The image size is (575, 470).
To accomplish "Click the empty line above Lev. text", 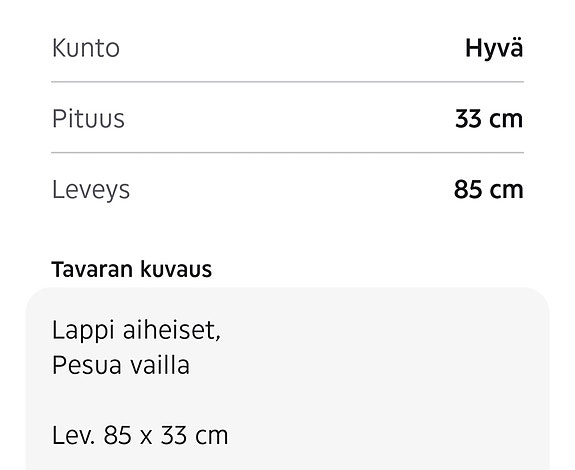I will pyautogui.click(x=288, y=400).
